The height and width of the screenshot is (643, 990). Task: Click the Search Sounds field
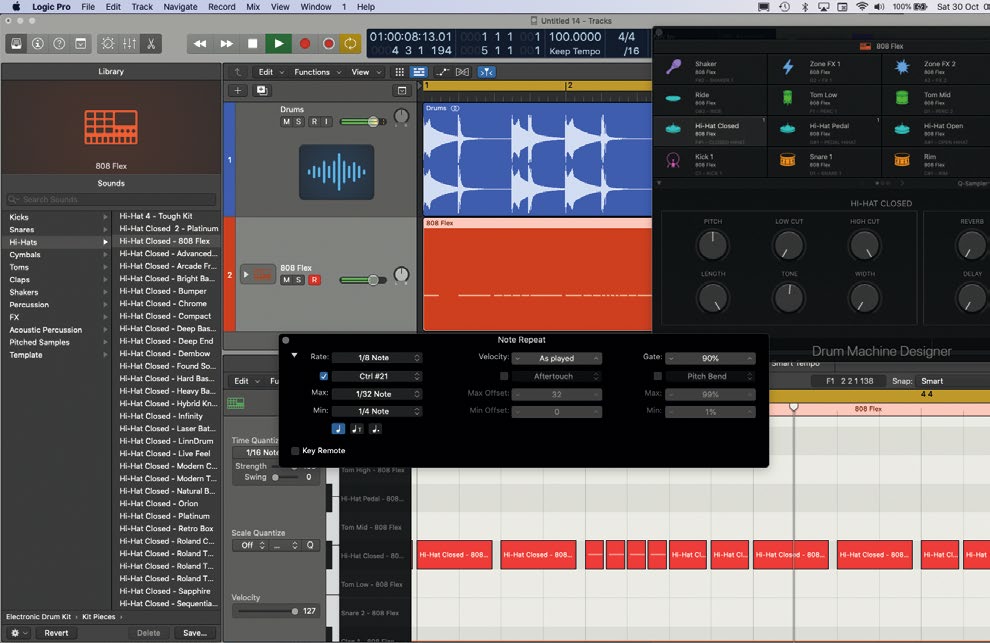click(x=111, y=200)
